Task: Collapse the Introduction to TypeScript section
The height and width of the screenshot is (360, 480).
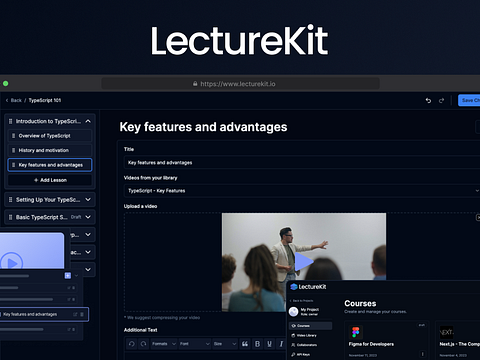Action: click(x=88, y=121)
